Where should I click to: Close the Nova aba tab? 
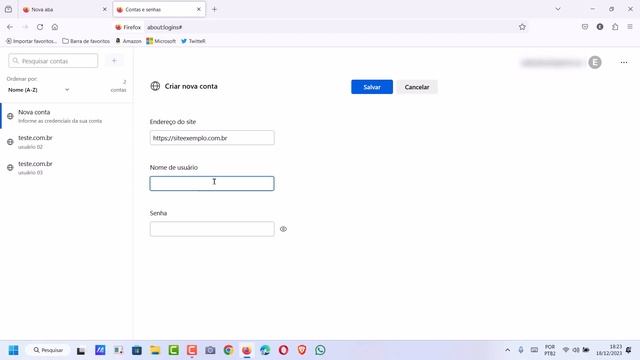[104, 9]
